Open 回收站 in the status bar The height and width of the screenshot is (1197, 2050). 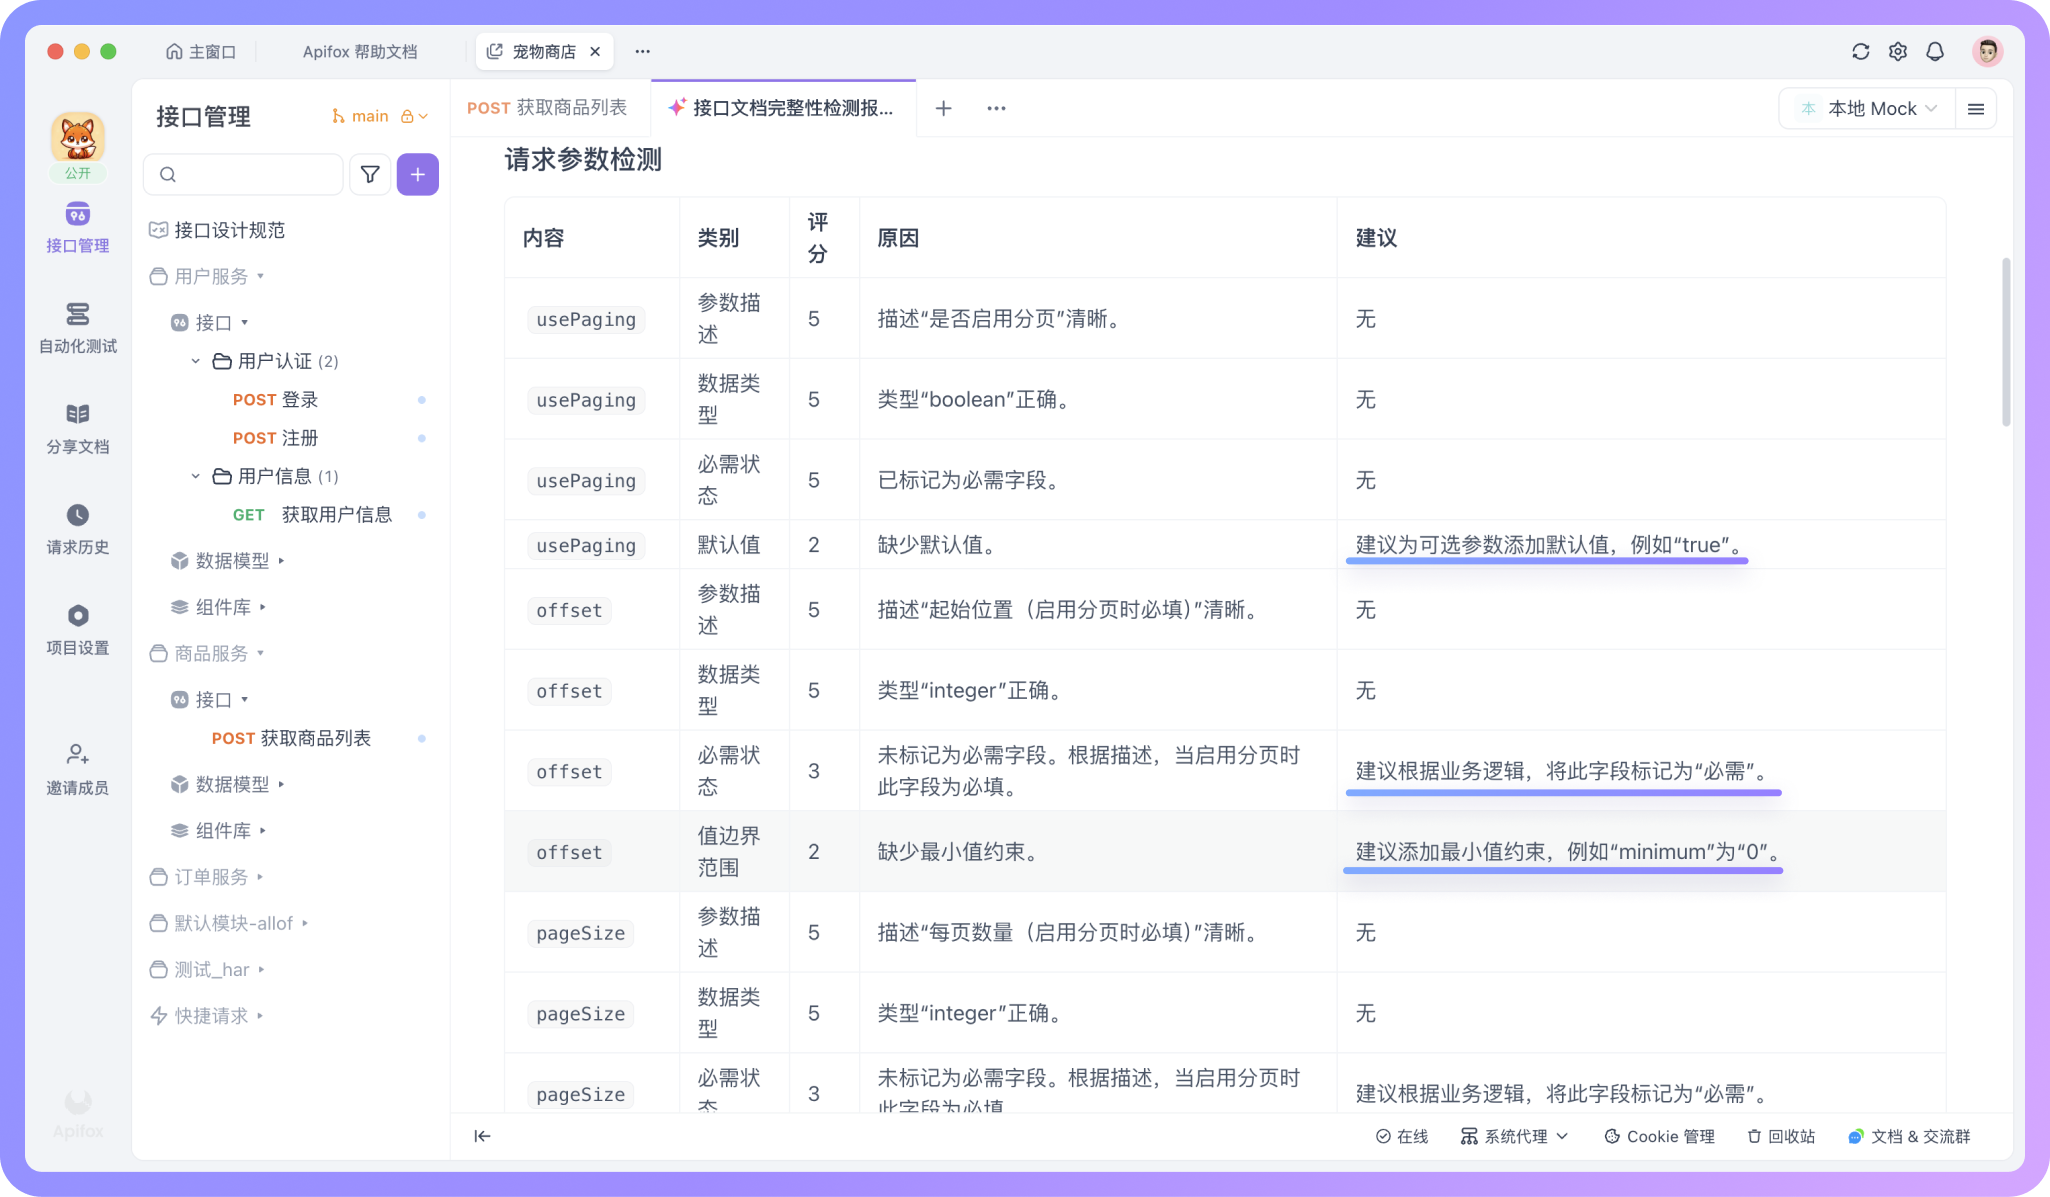(x=1781, y=1137)
